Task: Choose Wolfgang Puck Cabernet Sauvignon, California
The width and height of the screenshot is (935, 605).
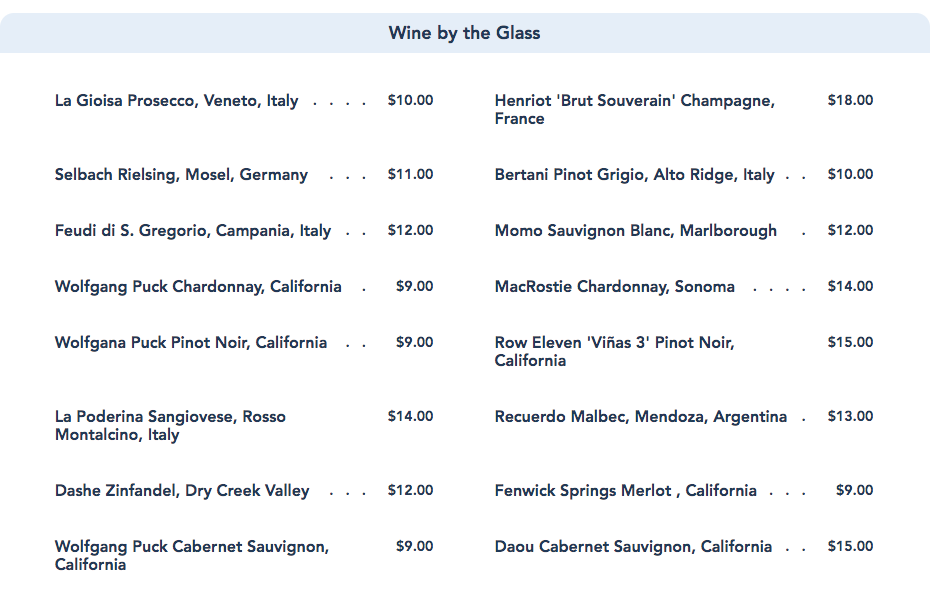Action: [191, 555]
